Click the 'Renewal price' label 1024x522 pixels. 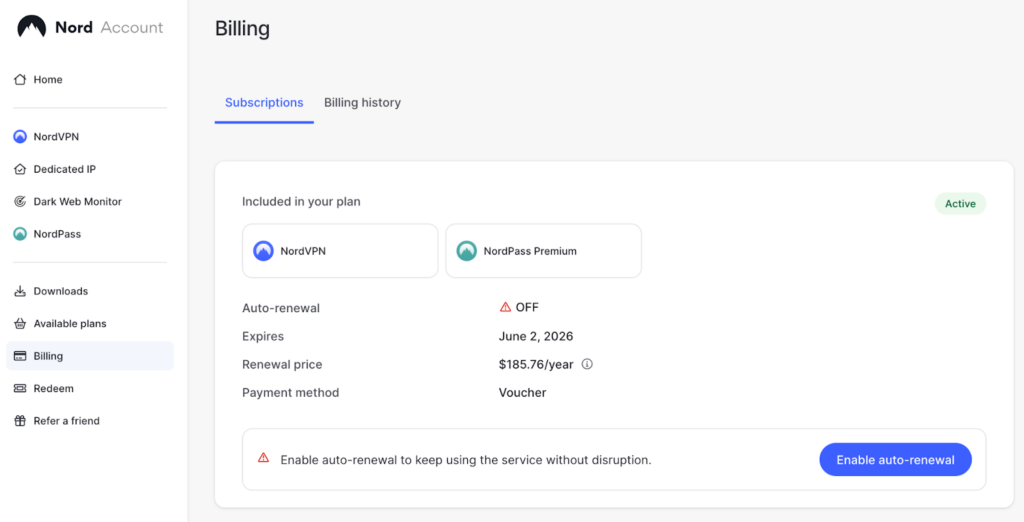(282, 365)
